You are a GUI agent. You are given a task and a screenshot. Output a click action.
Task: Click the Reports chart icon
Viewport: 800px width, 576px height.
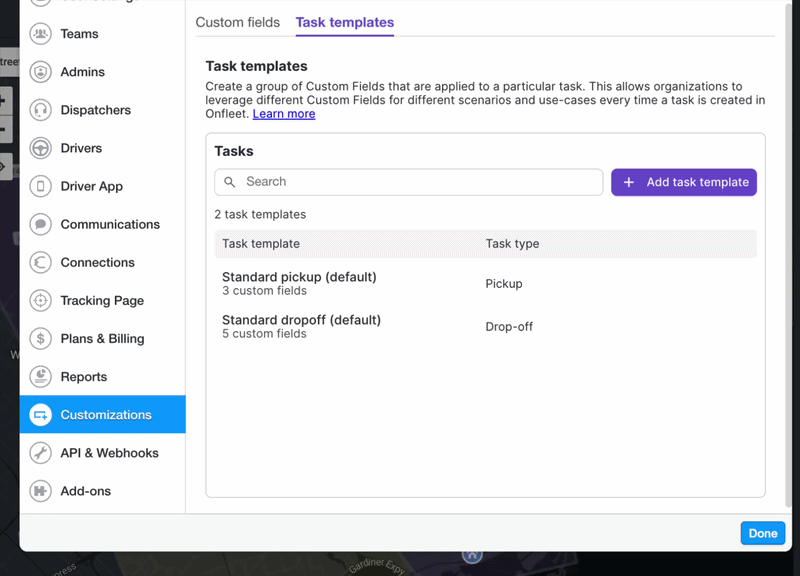coord(40,377)
